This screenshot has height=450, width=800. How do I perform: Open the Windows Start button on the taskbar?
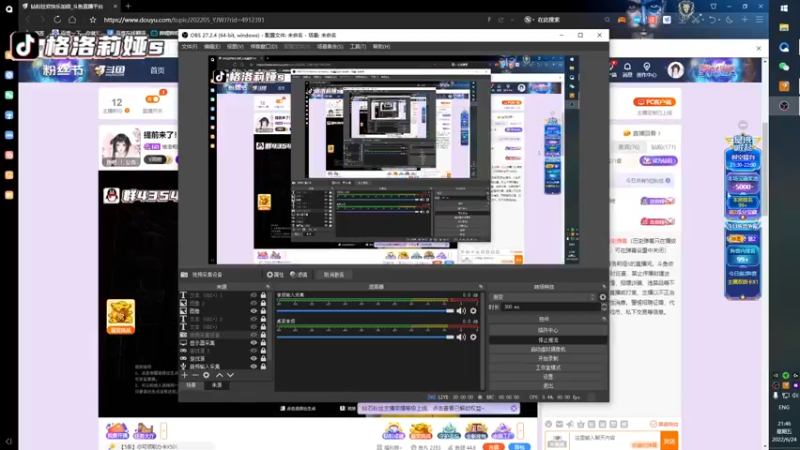pos(784,8)
